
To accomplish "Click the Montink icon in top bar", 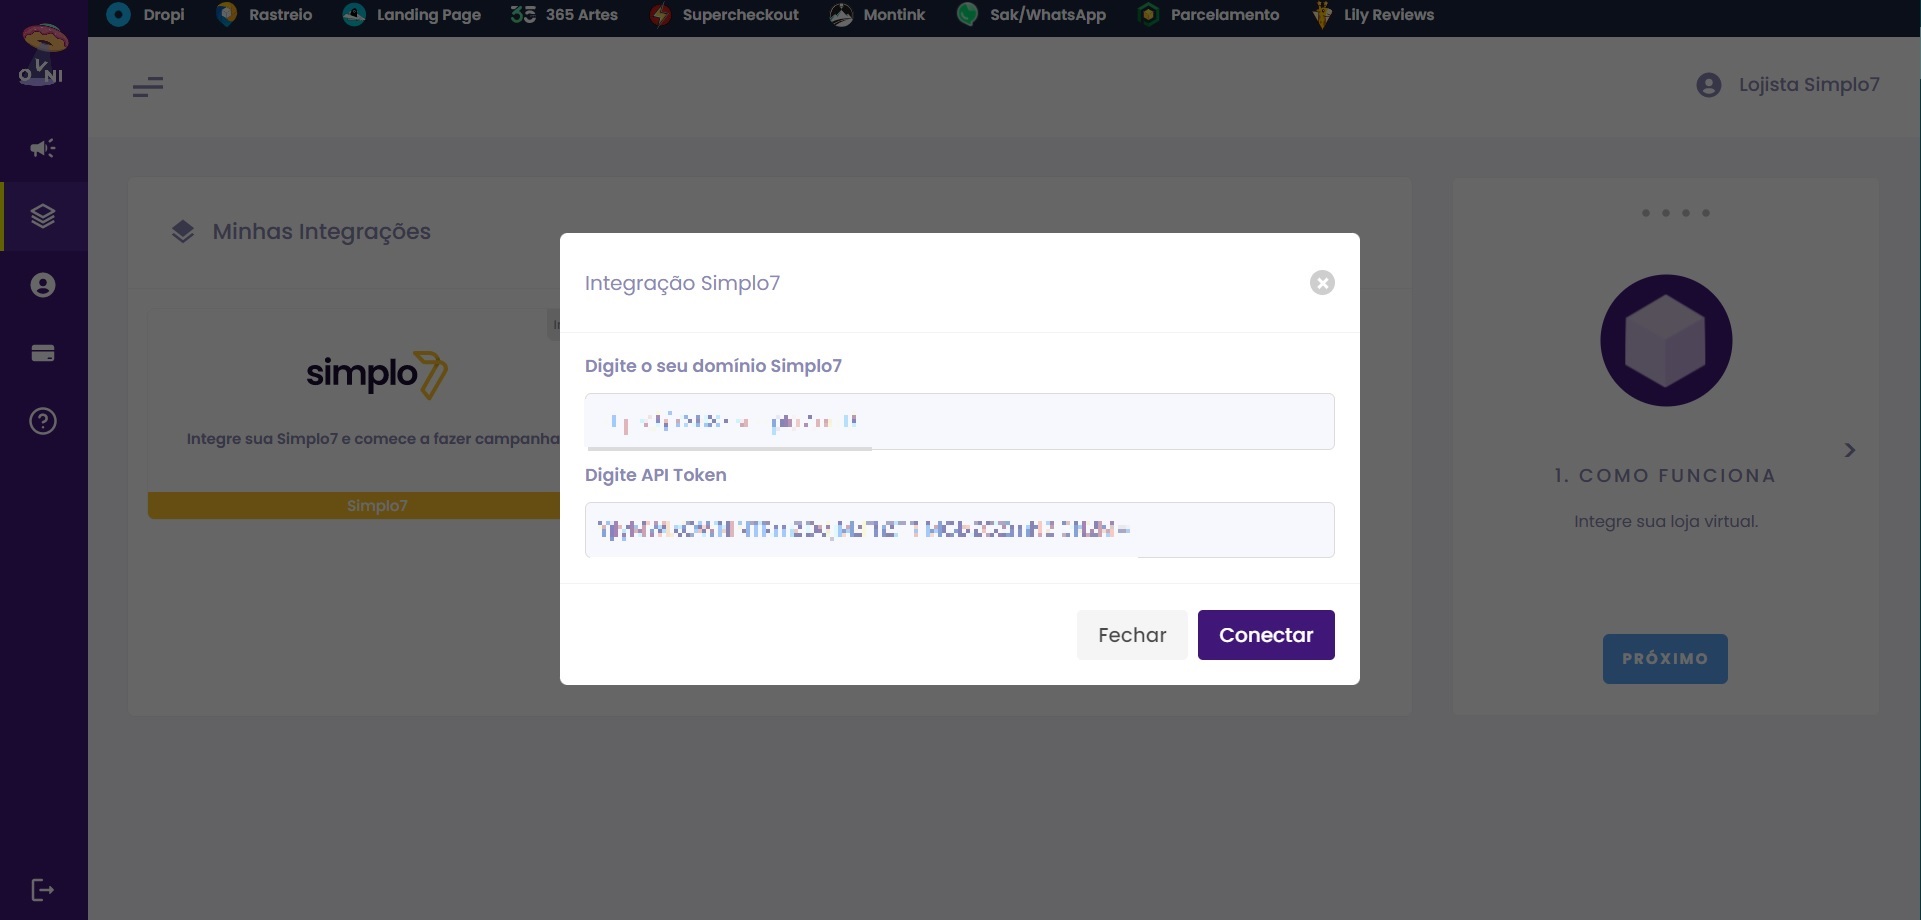I will tap(841, 15).
